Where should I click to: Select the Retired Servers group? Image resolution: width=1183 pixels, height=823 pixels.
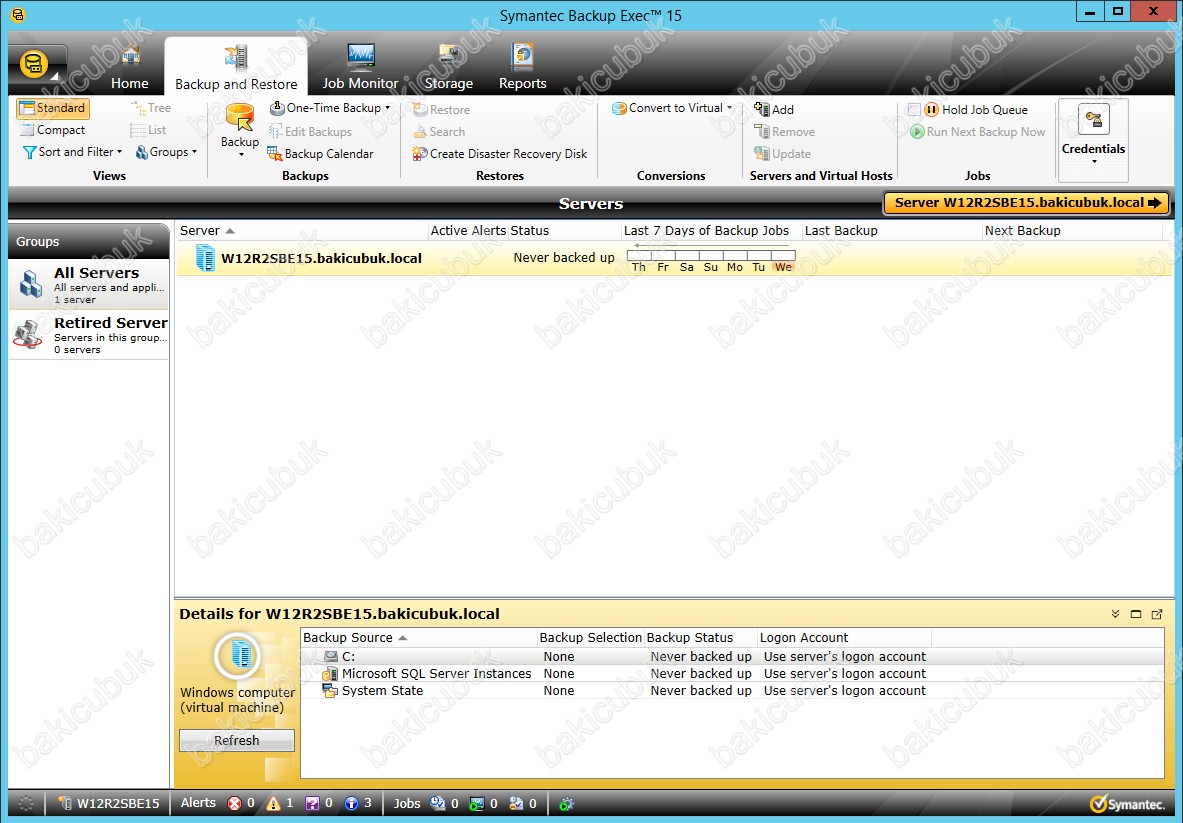tap(89, 334)
